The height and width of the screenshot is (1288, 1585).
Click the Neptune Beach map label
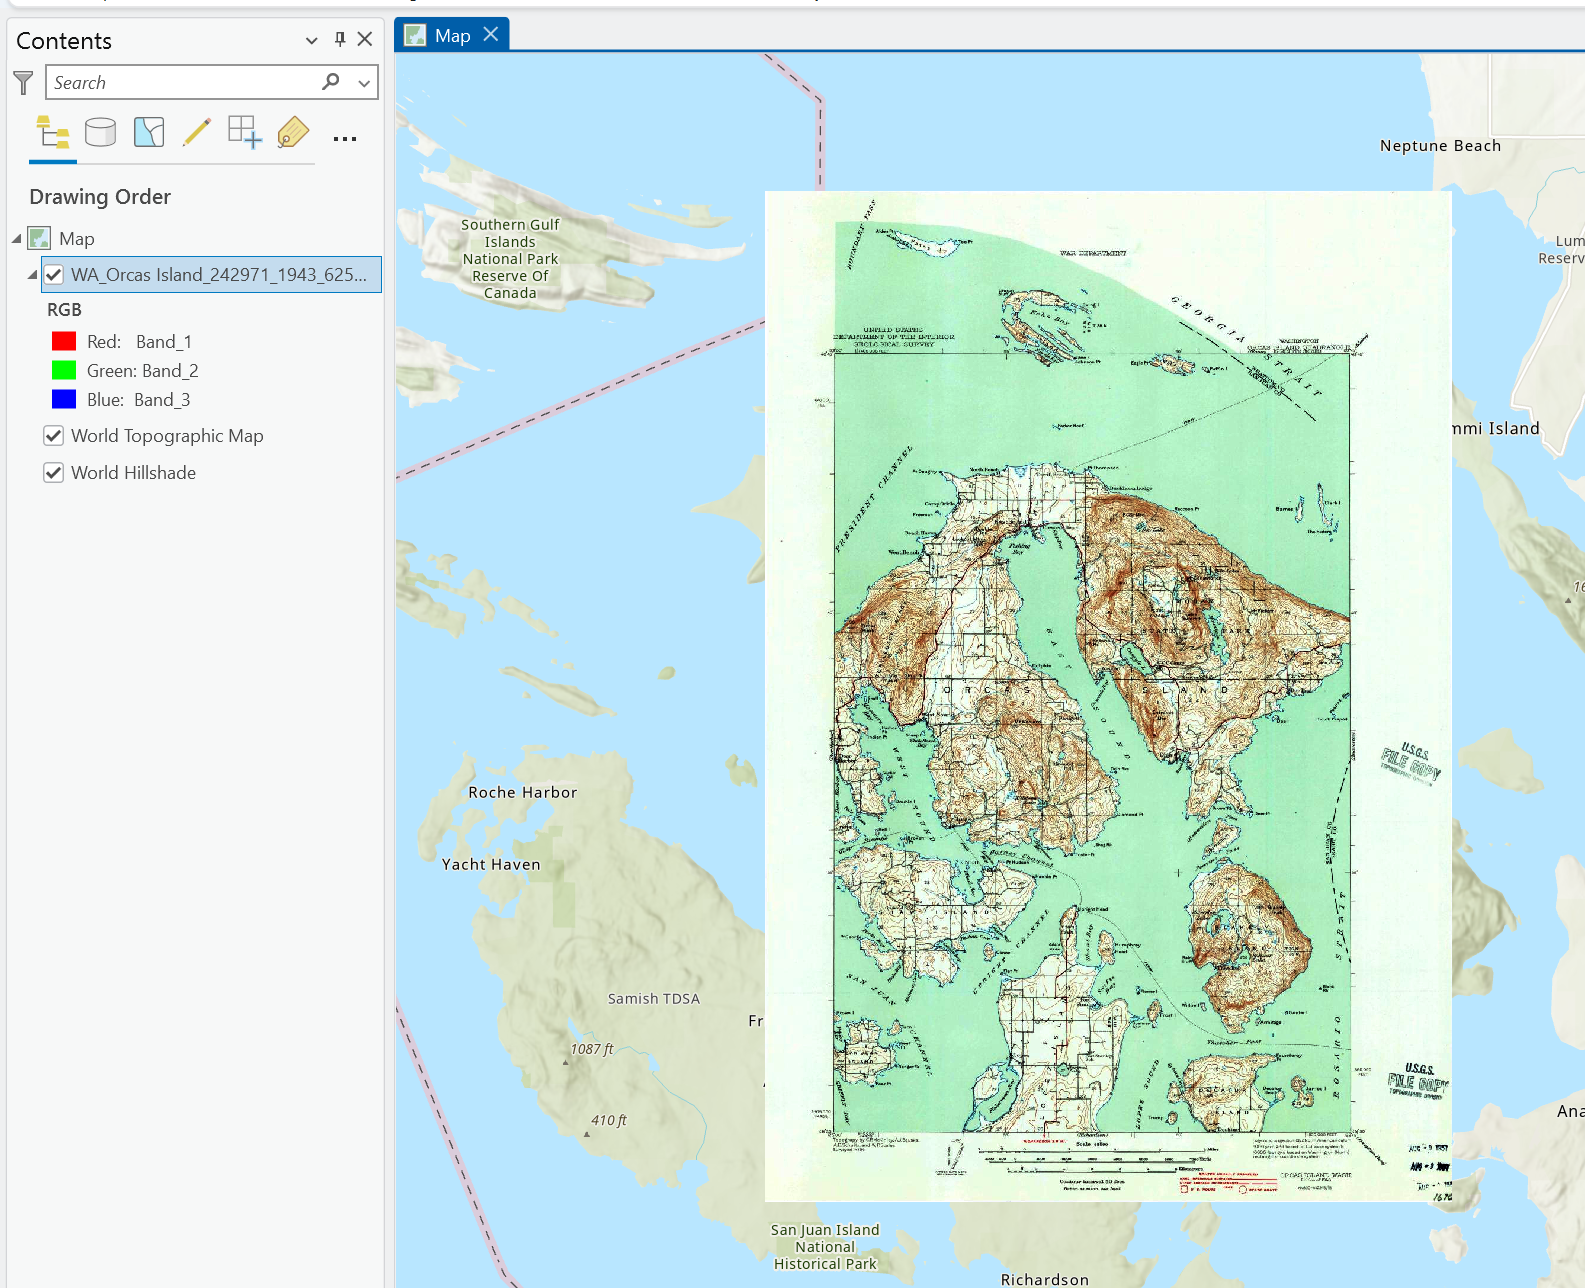(1440, 146)
